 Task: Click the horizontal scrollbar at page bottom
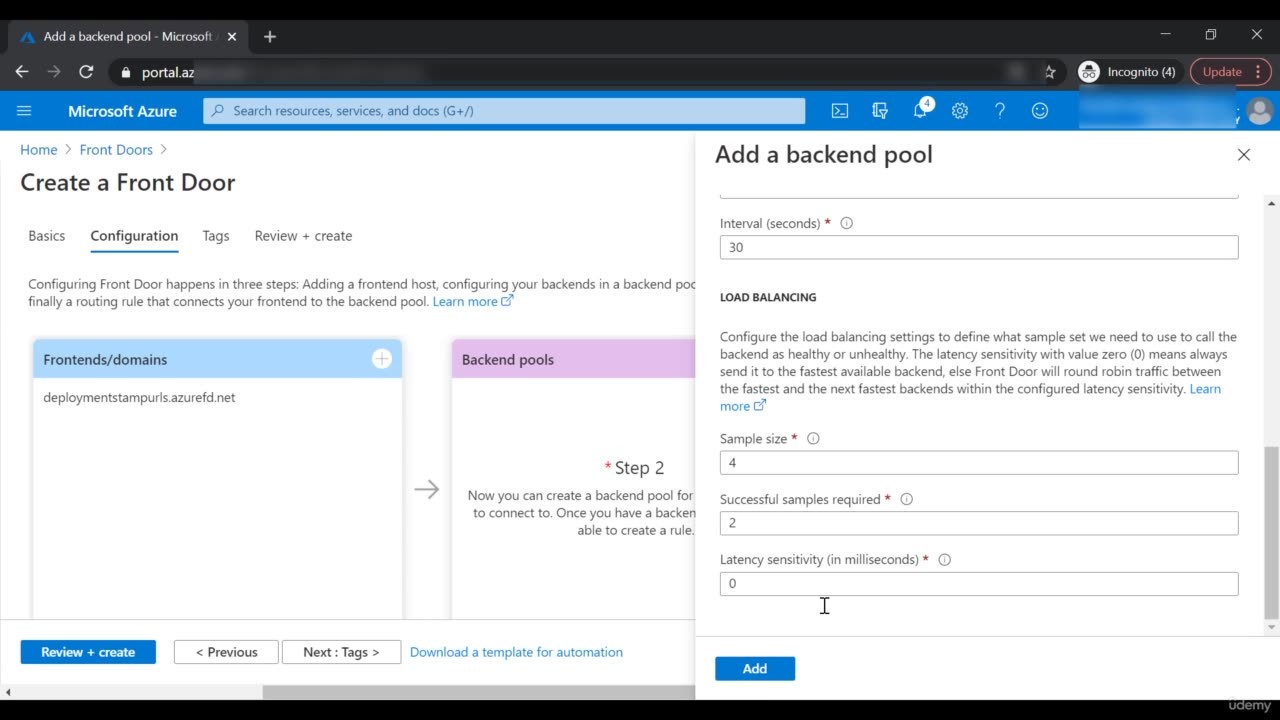[x=478, y=692]
